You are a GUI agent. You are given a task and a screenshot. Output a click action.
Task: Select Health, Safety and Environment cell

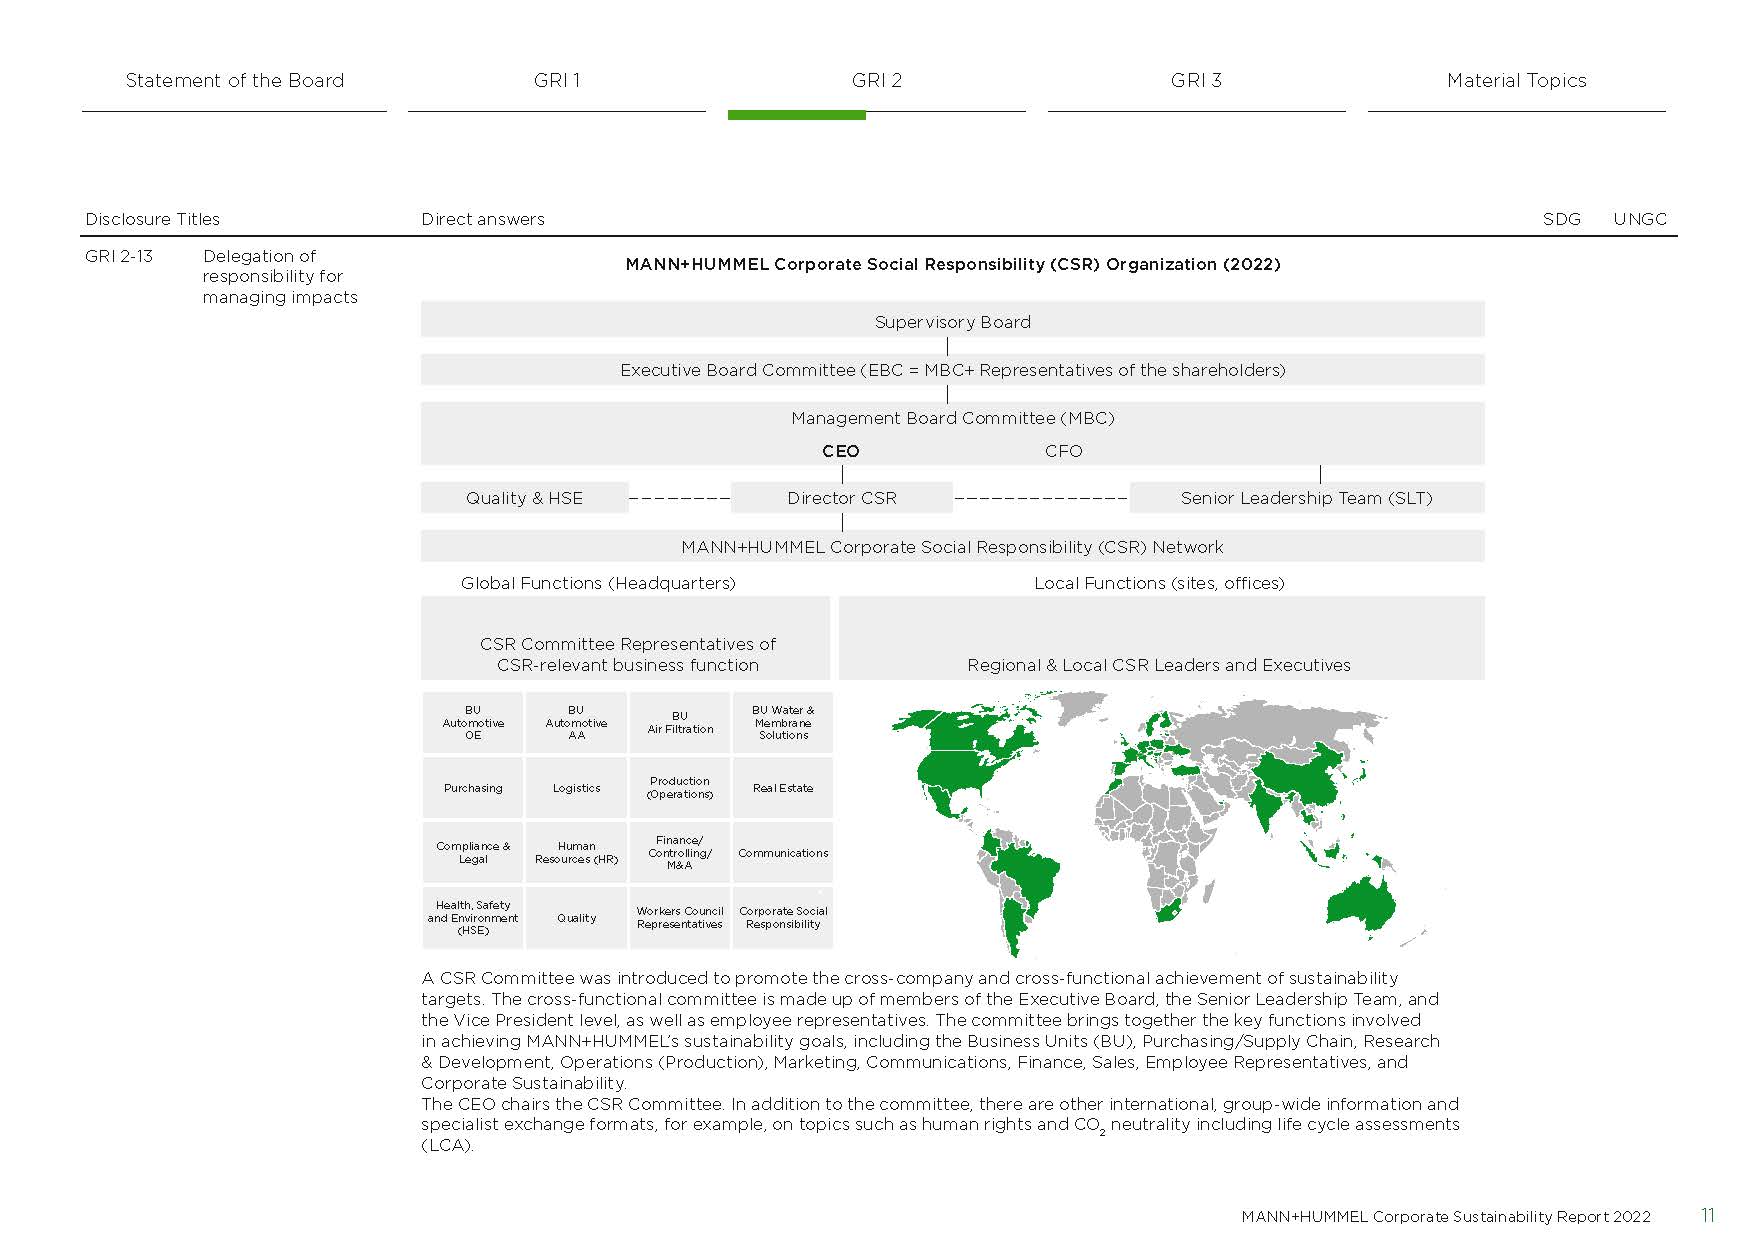pos(473,918)
